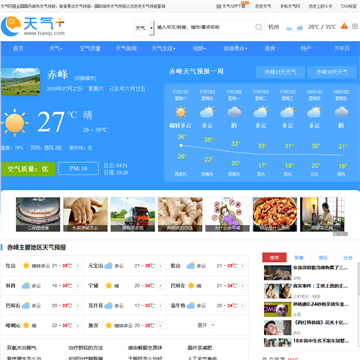This screenshot has width=360, height=360.
Task: Open the 《西虹市首富》 news headline
Action: pyautogui.click(x=321, y=322)
